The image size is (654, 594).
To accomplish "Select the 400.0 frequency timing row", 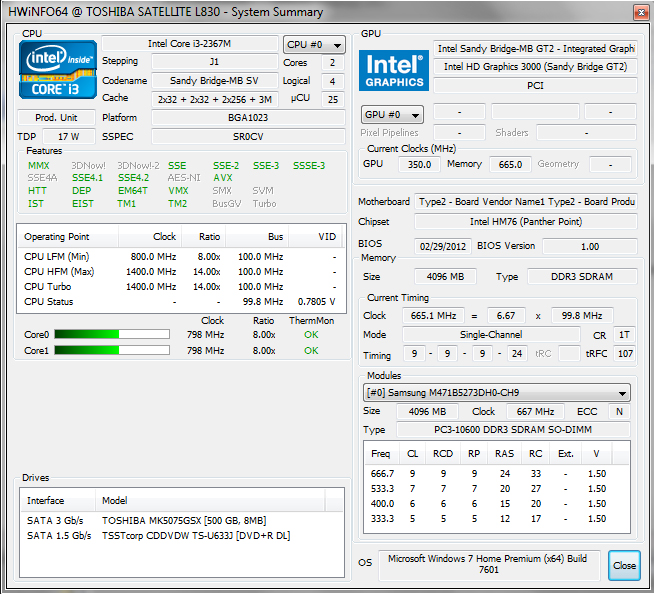I will [496, 504].
